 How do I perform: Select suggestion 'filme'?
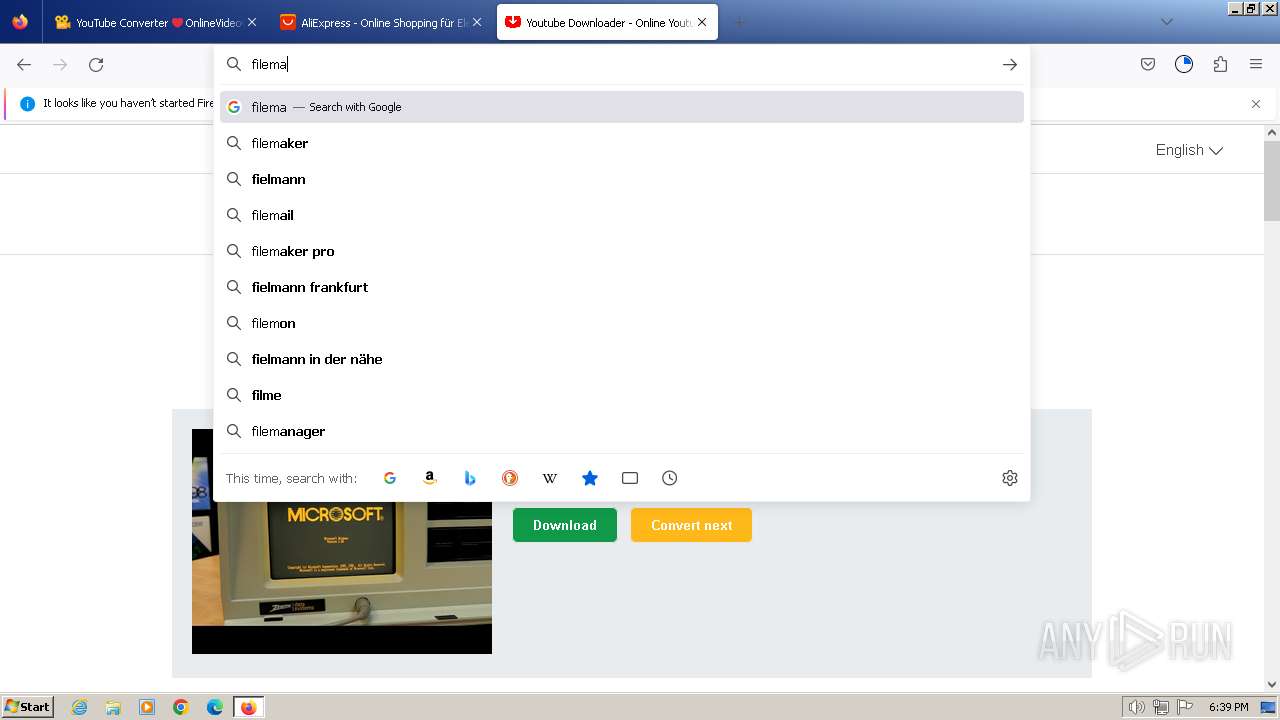click(x=622, y=395)
